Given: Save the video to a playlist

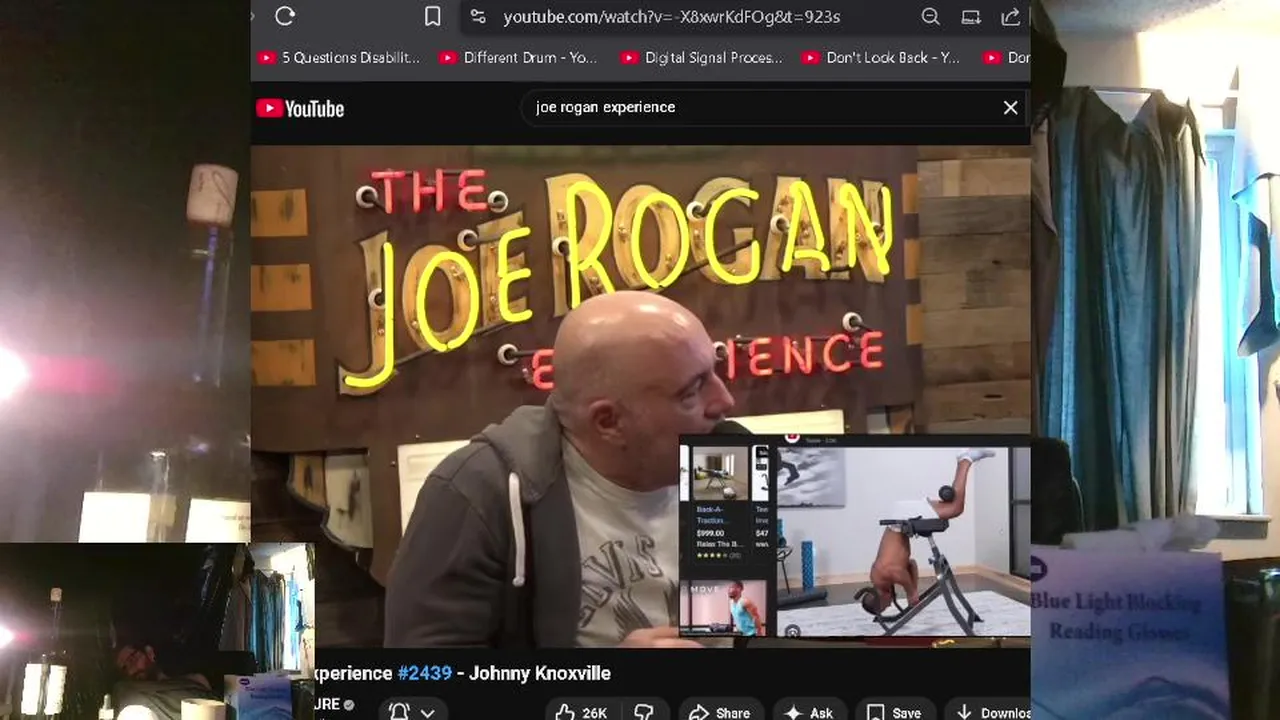Looking at the screenshot, I should 894,712.
